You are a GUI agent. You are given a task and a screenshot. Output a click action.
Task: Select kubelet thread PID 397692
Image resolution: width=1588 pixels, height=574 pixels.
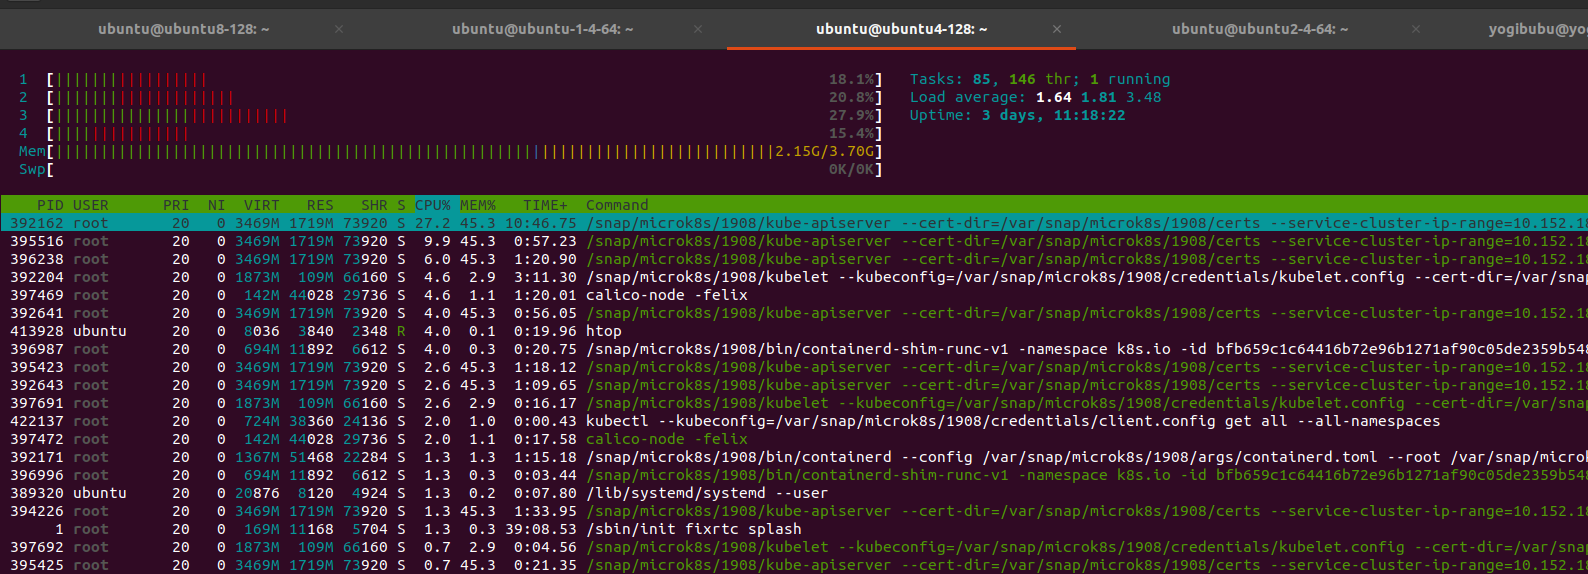point(794,547)
